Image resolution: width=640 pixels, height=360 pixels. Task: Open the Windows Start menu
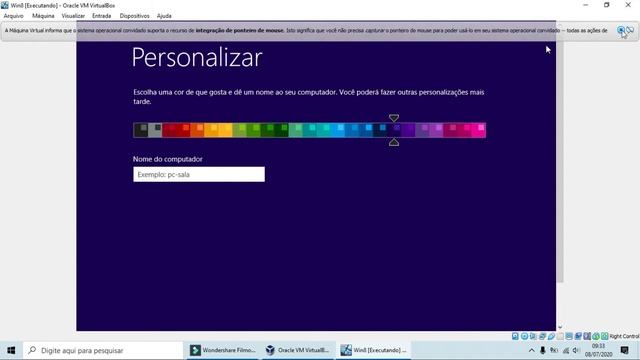11,350
